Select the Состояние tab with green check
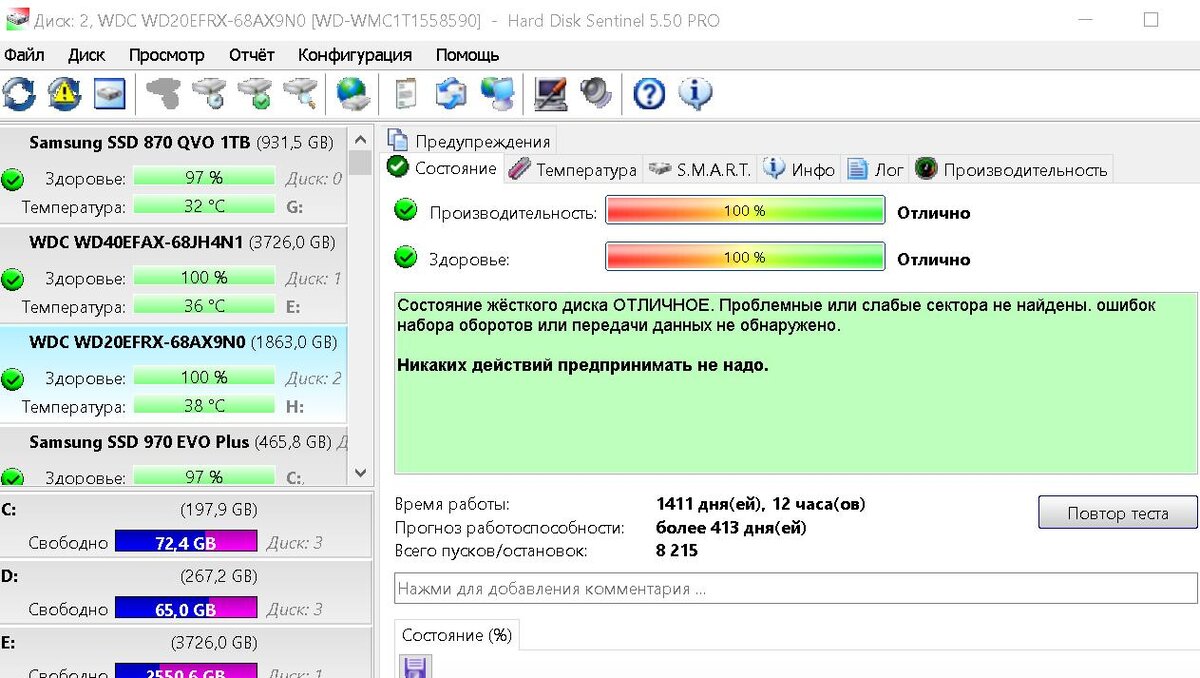Viewport: 1200px width, 678px height. [x=443, y=168]
